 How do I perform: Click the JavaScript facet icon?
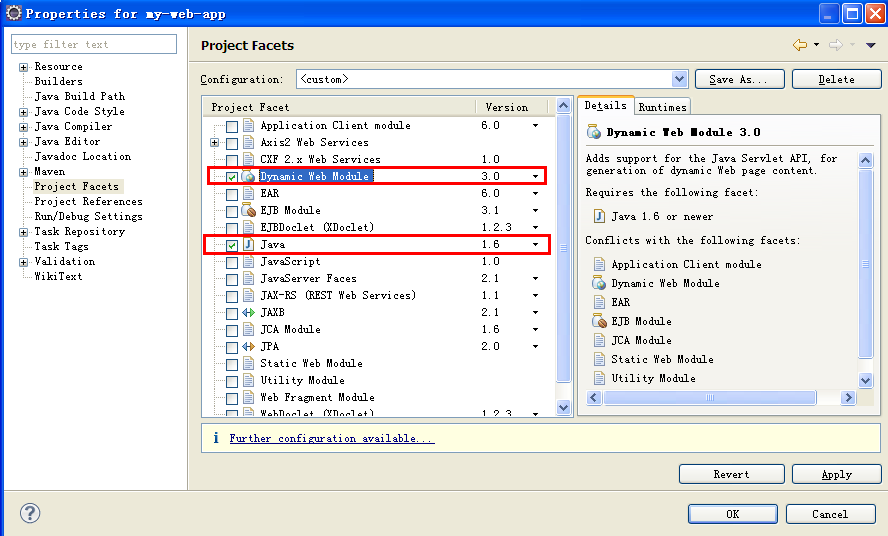tap(249, 261)
